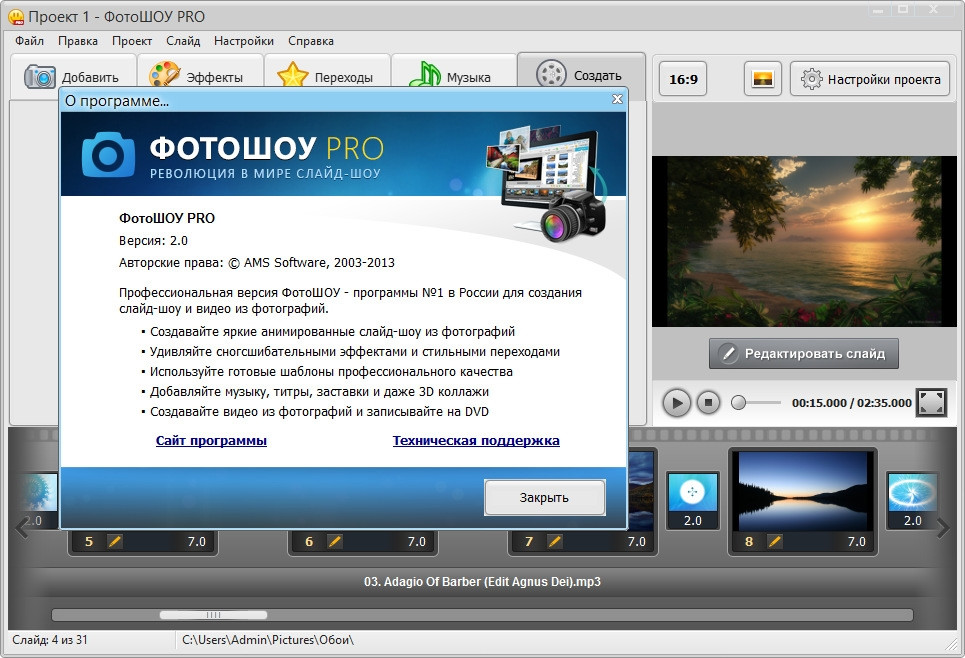The image size is (965, 658).
Task: Click the pencil edit icon on slide 8
Action: click(775, 542)
